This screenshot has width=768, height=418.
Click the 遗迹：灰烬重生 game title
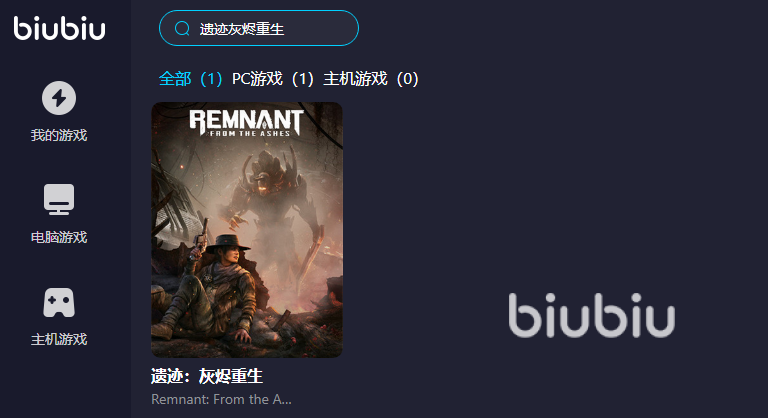207,376
